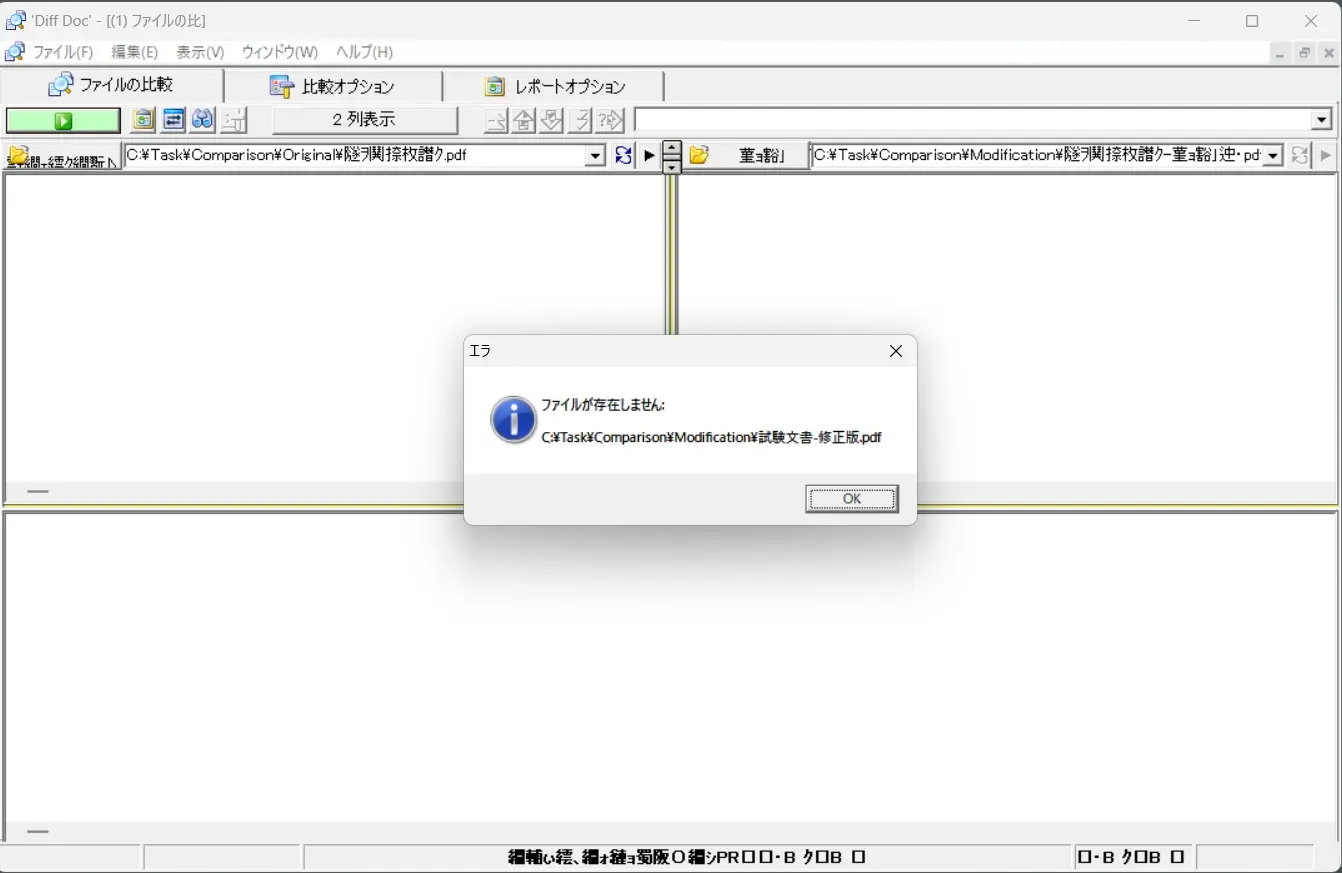Open the ヘルプ(H) menu
The height and width of the screenshot is (873, 1342).
tap(364, 52)
